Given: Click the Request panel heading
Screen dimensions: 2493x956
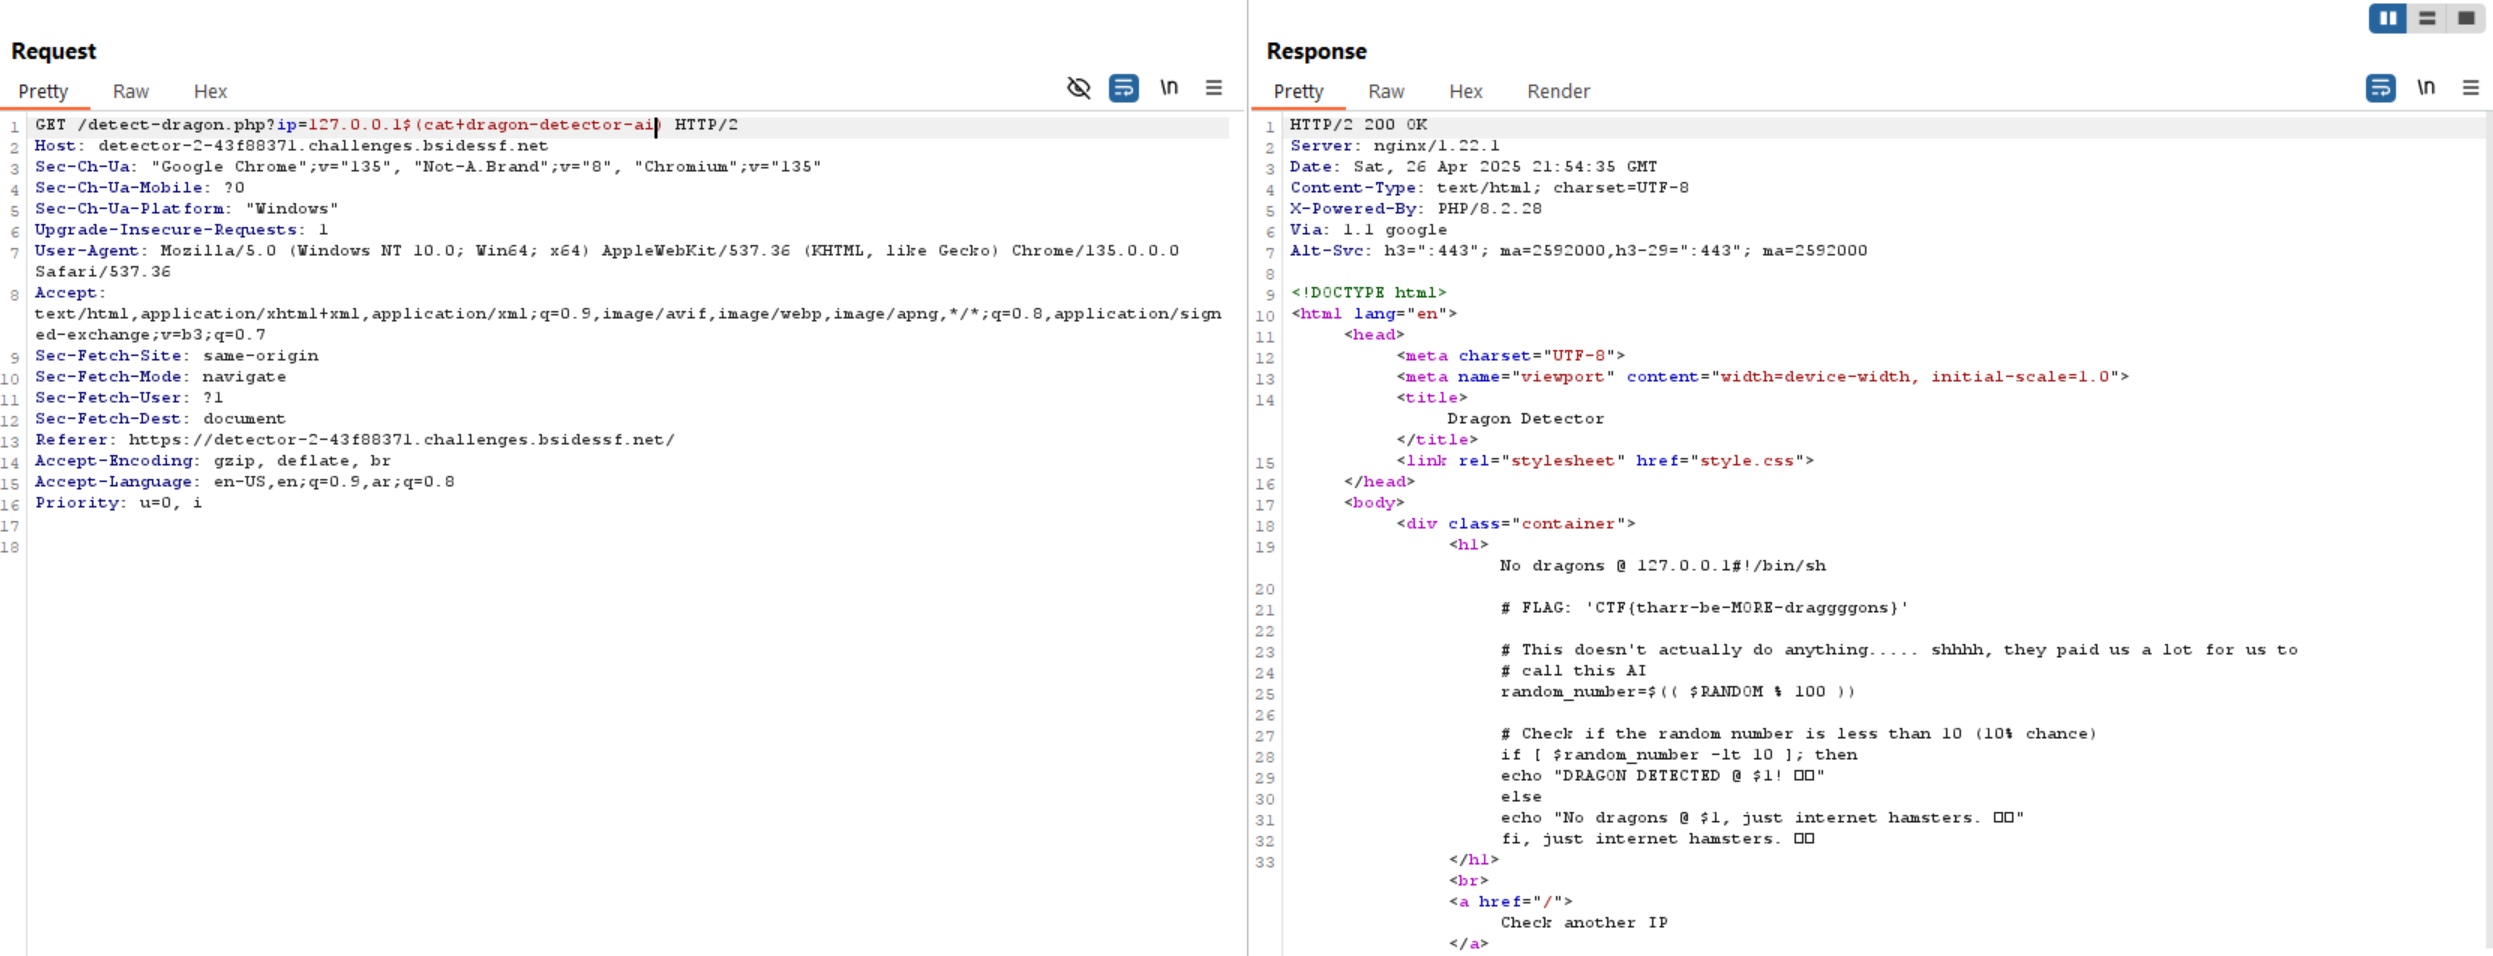Looking at the screenshot, I should coord(53,51).
